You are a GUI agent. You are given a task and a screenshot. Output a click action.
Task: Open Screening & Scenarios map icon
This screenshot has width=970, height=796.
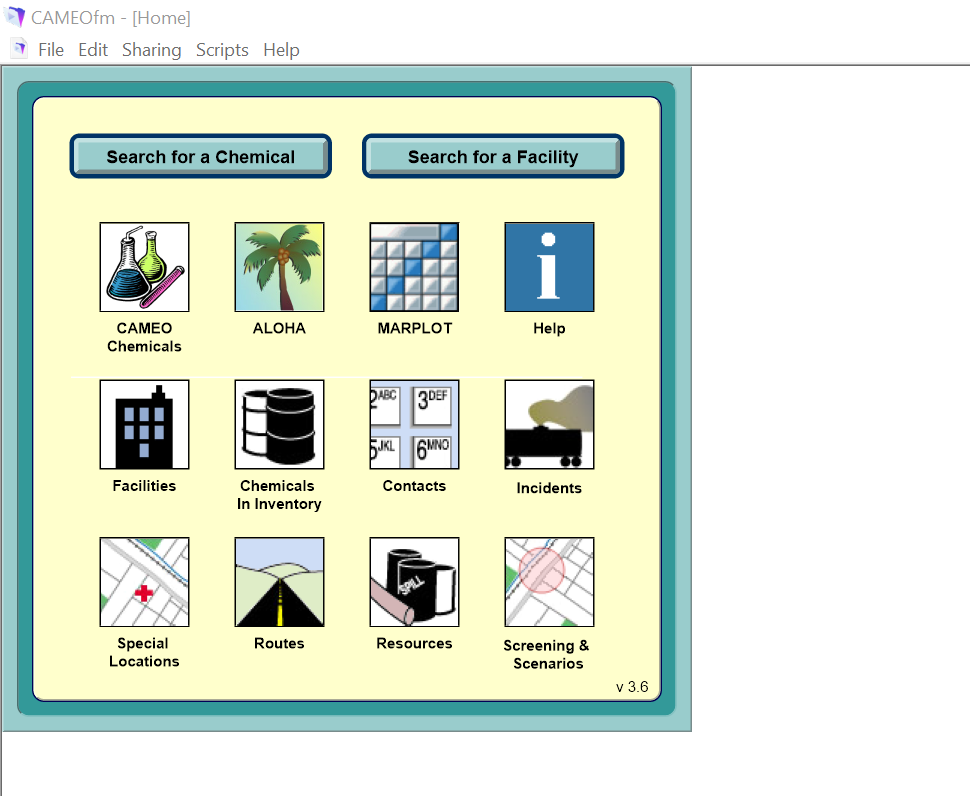pos(549,582)
